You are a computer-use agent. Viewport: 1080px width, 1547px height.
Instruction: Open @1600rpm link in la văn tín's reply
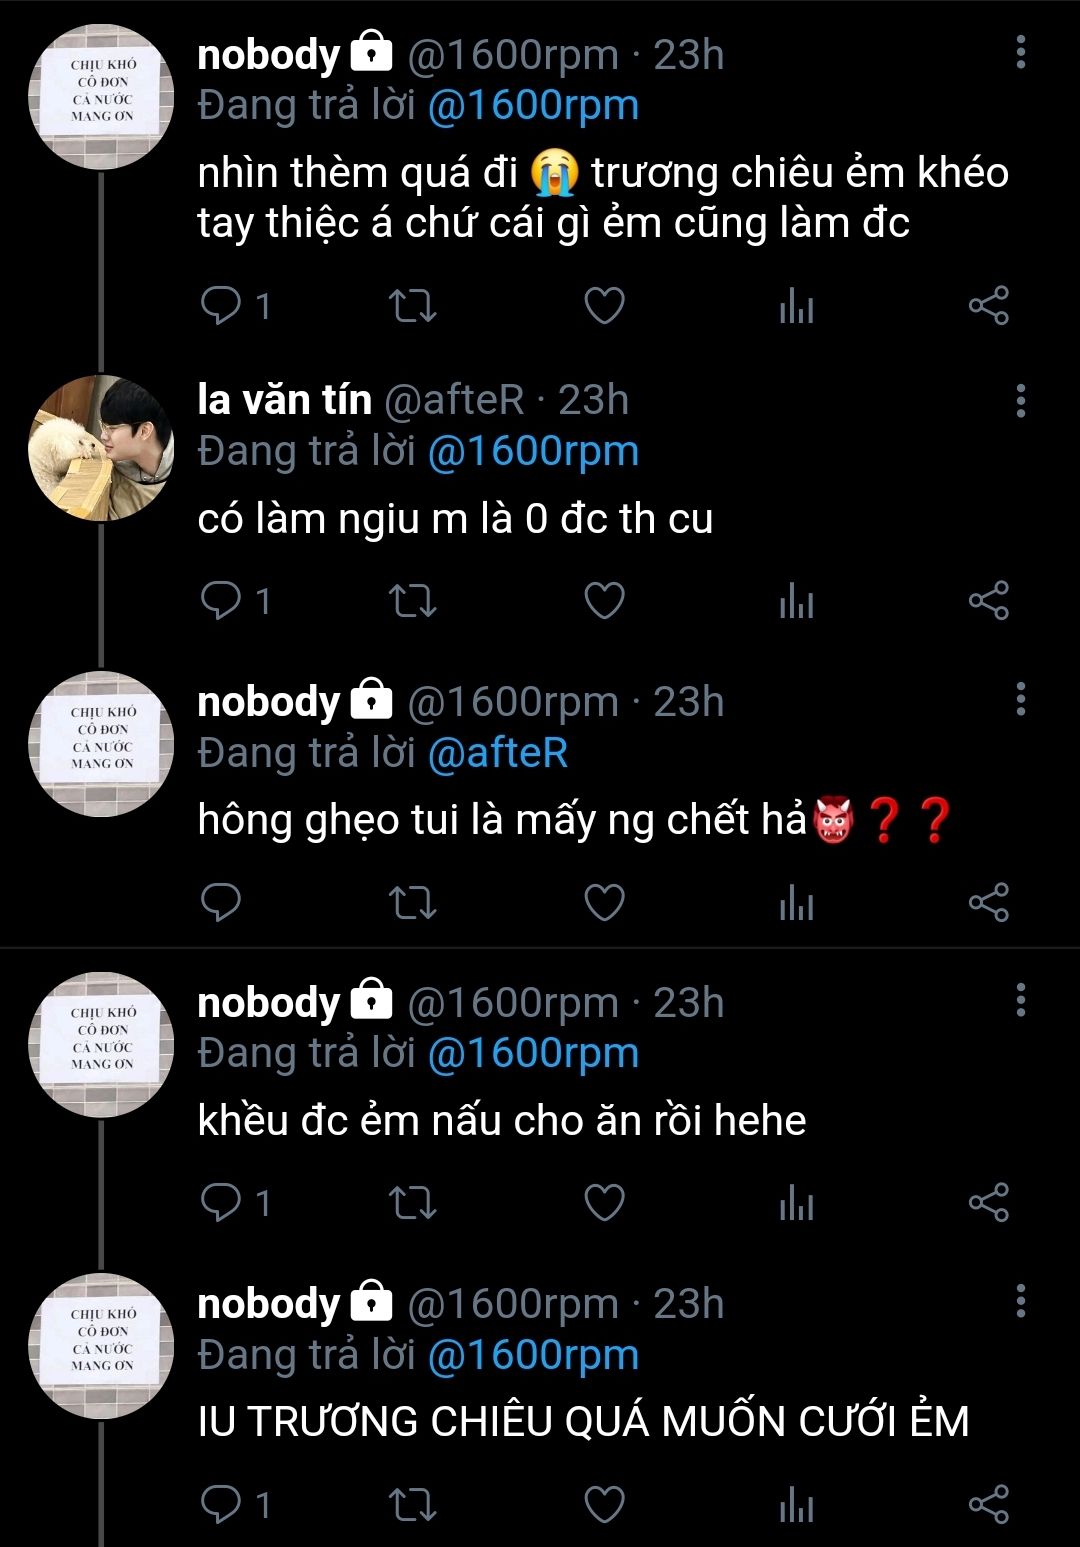coord(533,451)
